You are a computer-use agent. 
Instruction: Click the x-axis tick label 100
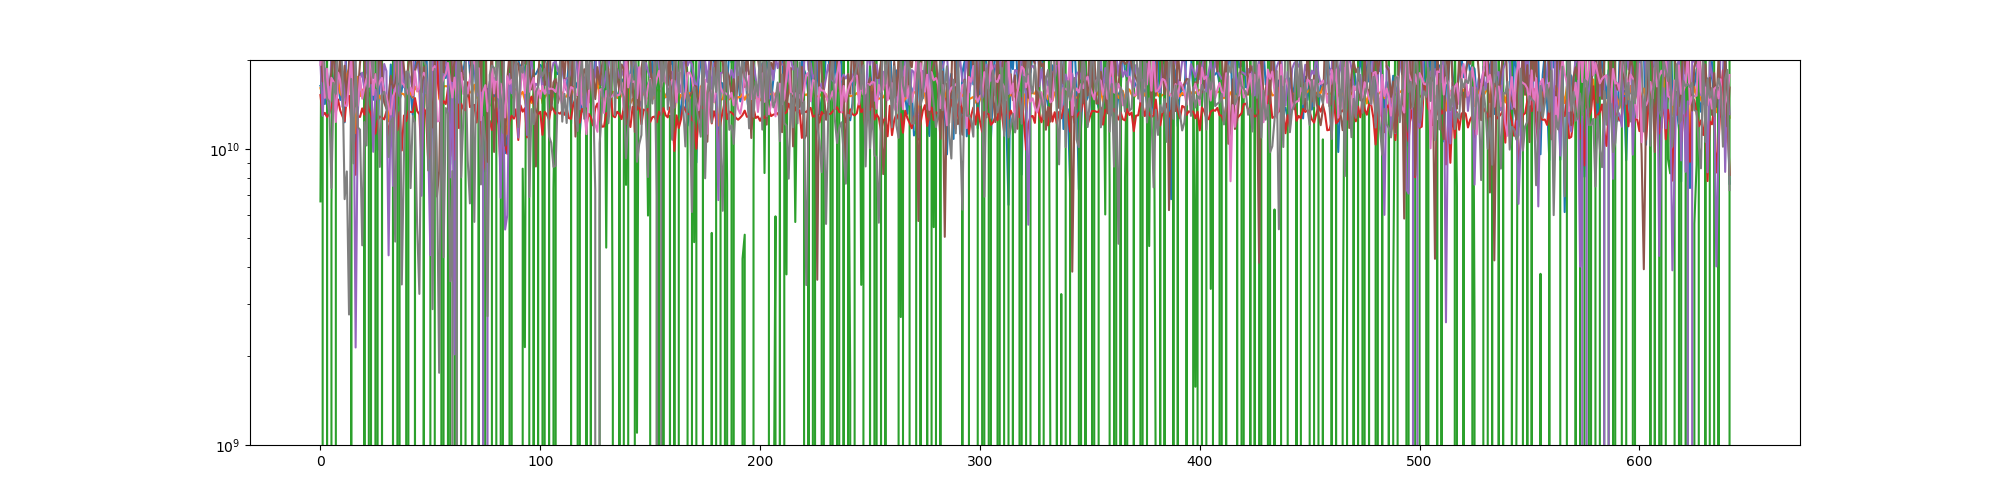click(x=540, y=462)
